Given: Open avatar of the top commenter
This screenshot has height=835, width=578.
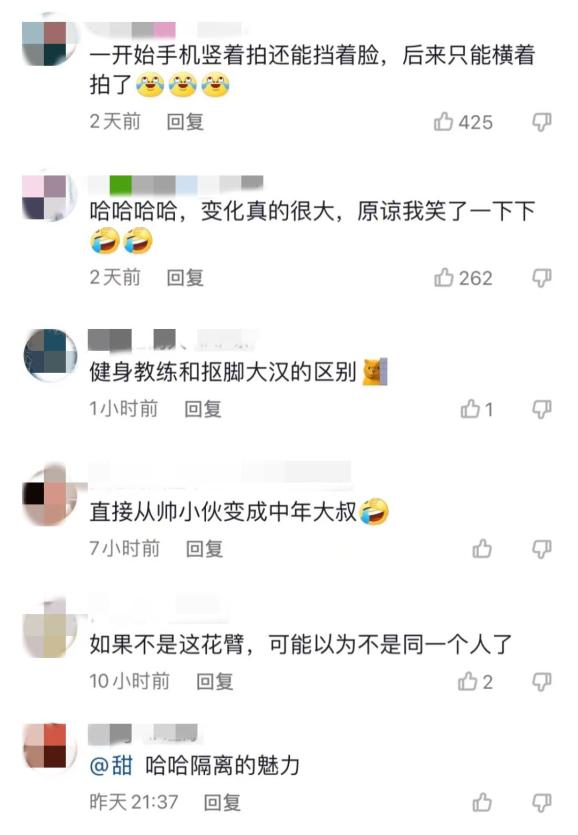Looking at the screenshot, I should click(x=50, y=42).
